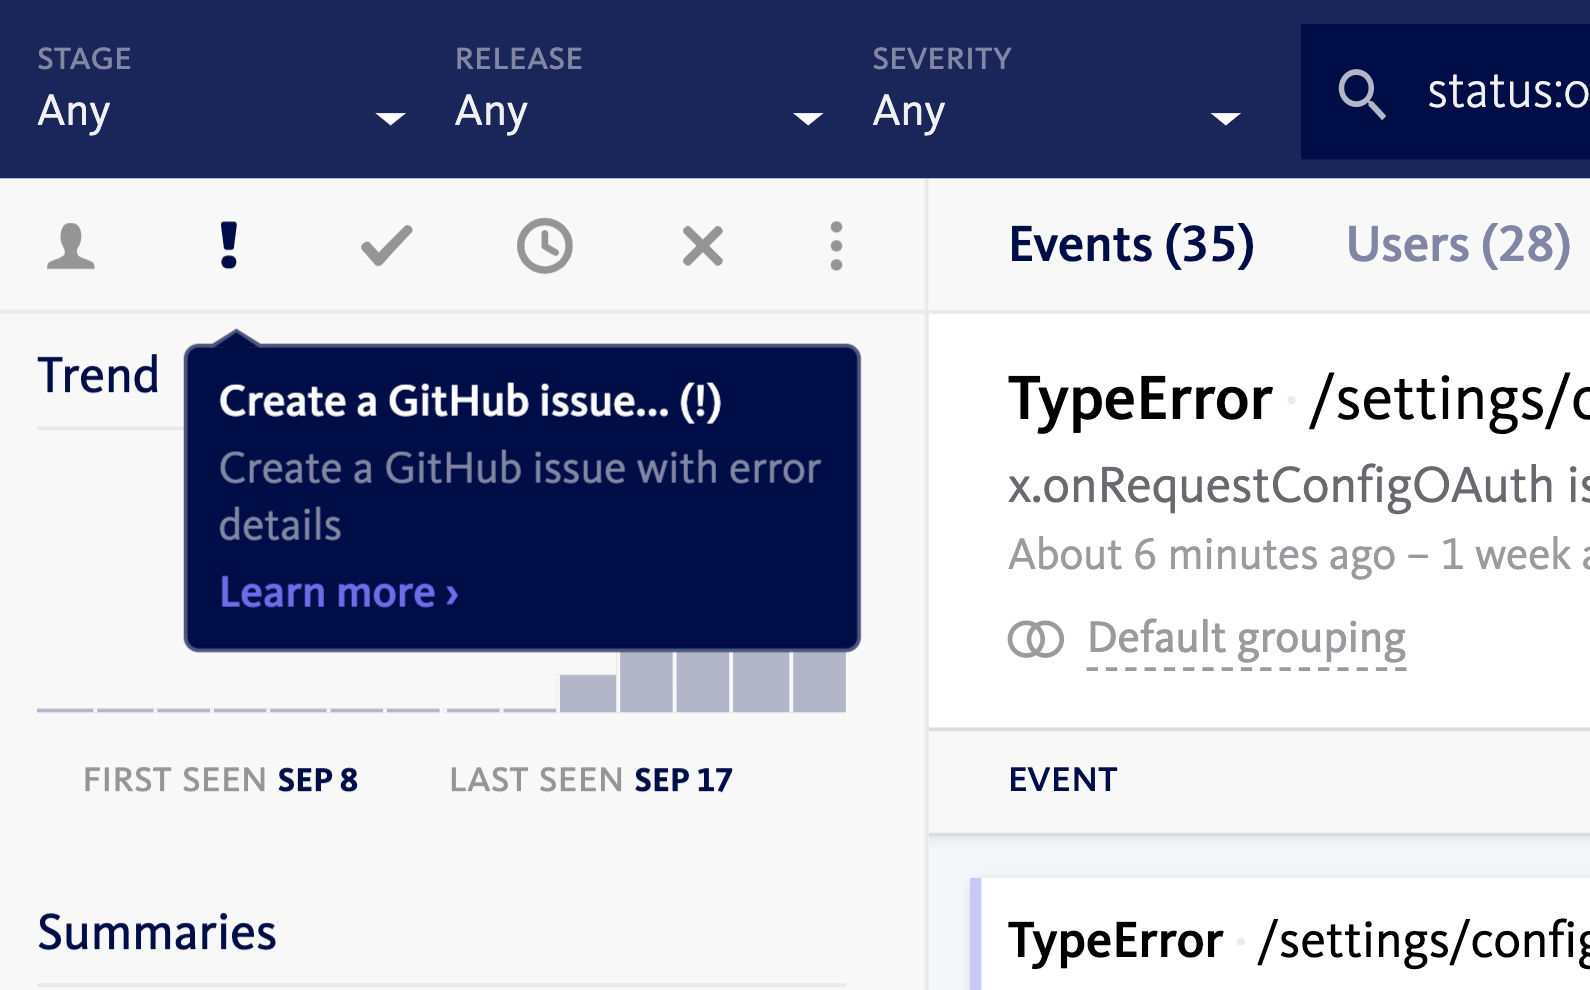Snooze the error with clock icon
The width and height of the screenshot is (1590, 990).
[544, 246]
